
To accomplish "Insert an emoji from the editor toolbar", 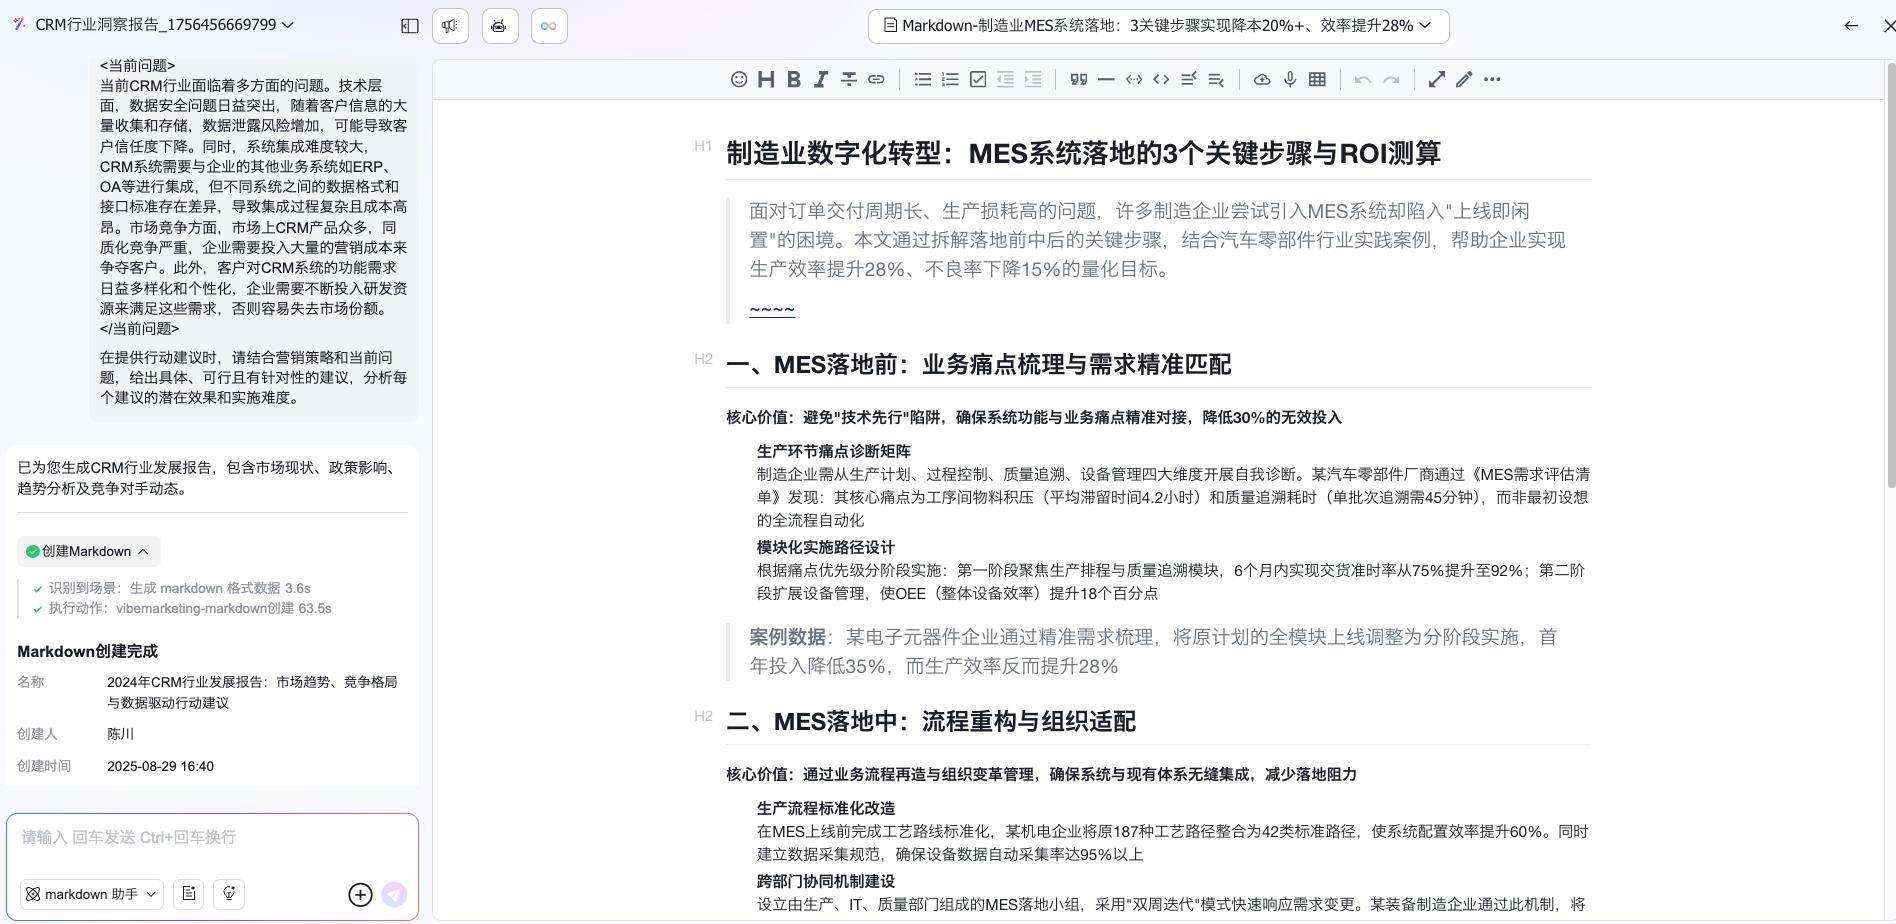I will [739, 79].
